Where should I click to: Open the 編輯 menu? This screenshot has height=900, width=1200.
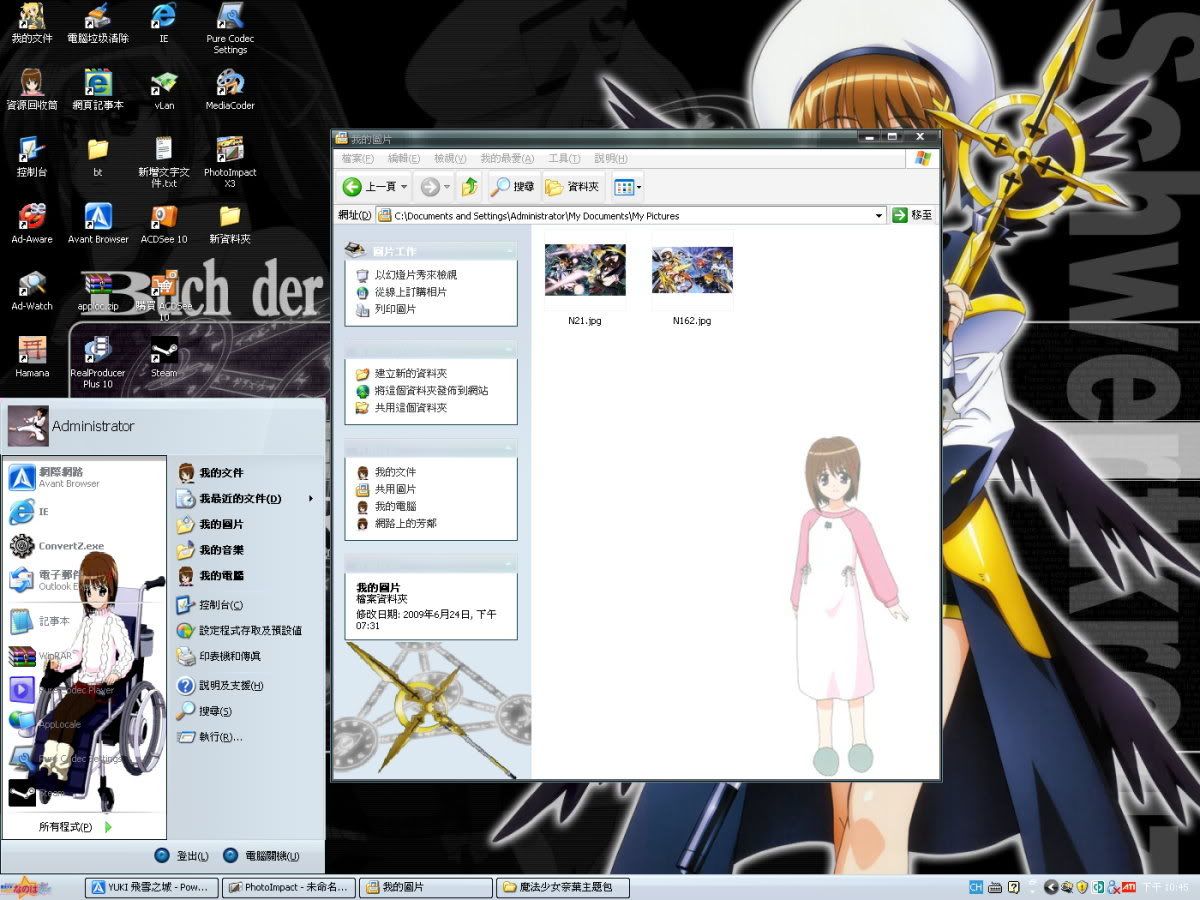click(404, 158)
